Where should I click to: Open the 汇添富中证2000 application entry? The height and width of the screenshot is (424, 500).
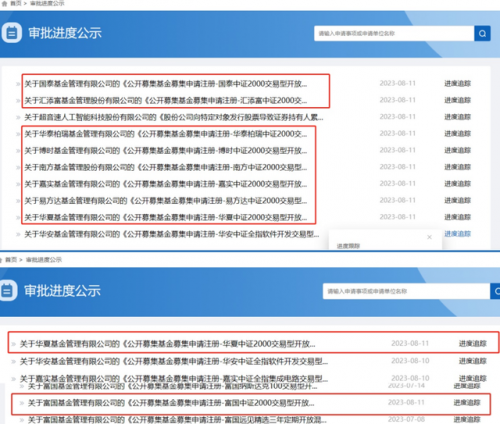[x=166, y=100]
